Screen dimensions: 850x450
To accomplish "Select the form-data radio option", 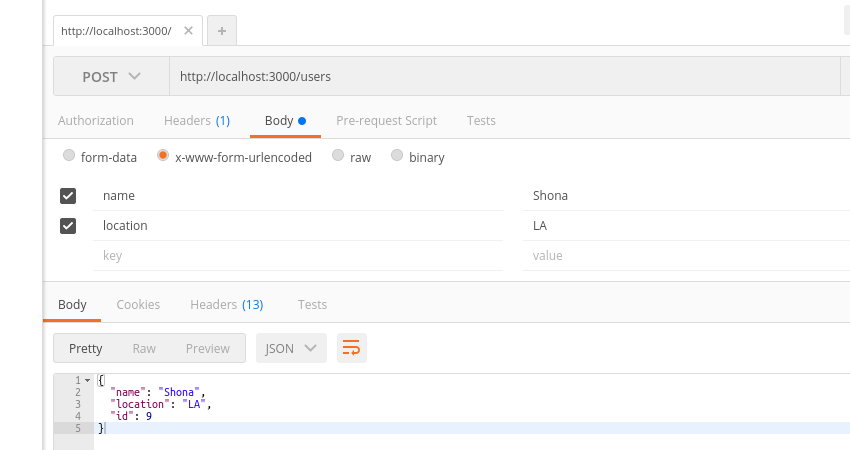I will click(69, 156).
